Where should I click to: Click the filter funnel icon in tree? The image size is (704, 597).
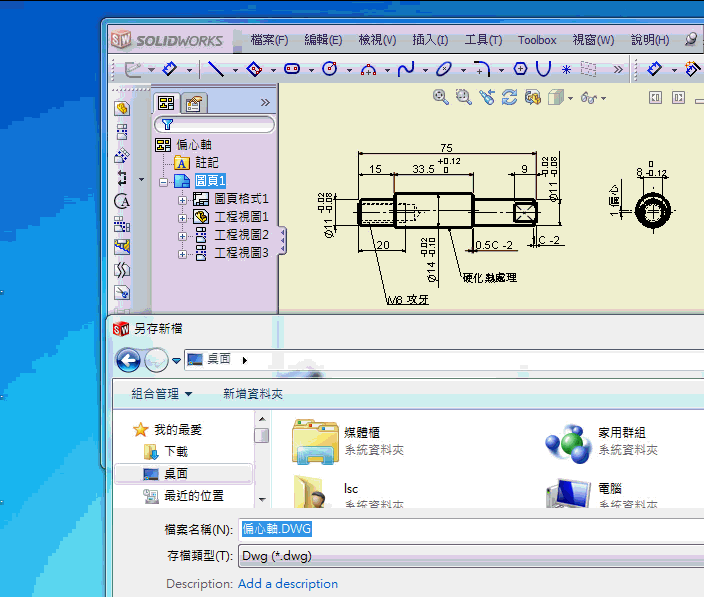click(167, 124)
